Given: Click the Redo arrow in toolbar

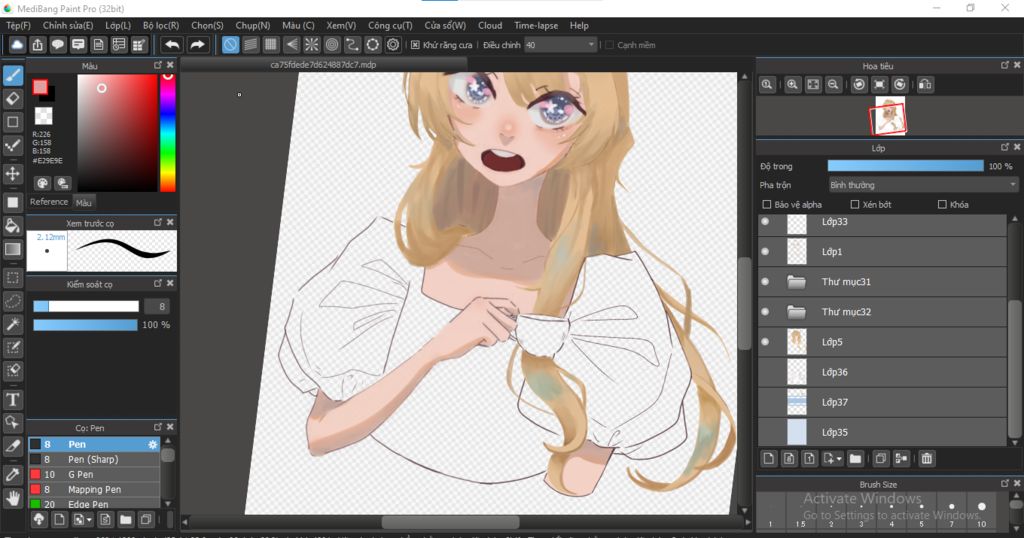Looking at the screenshot, I should point(197,44).
